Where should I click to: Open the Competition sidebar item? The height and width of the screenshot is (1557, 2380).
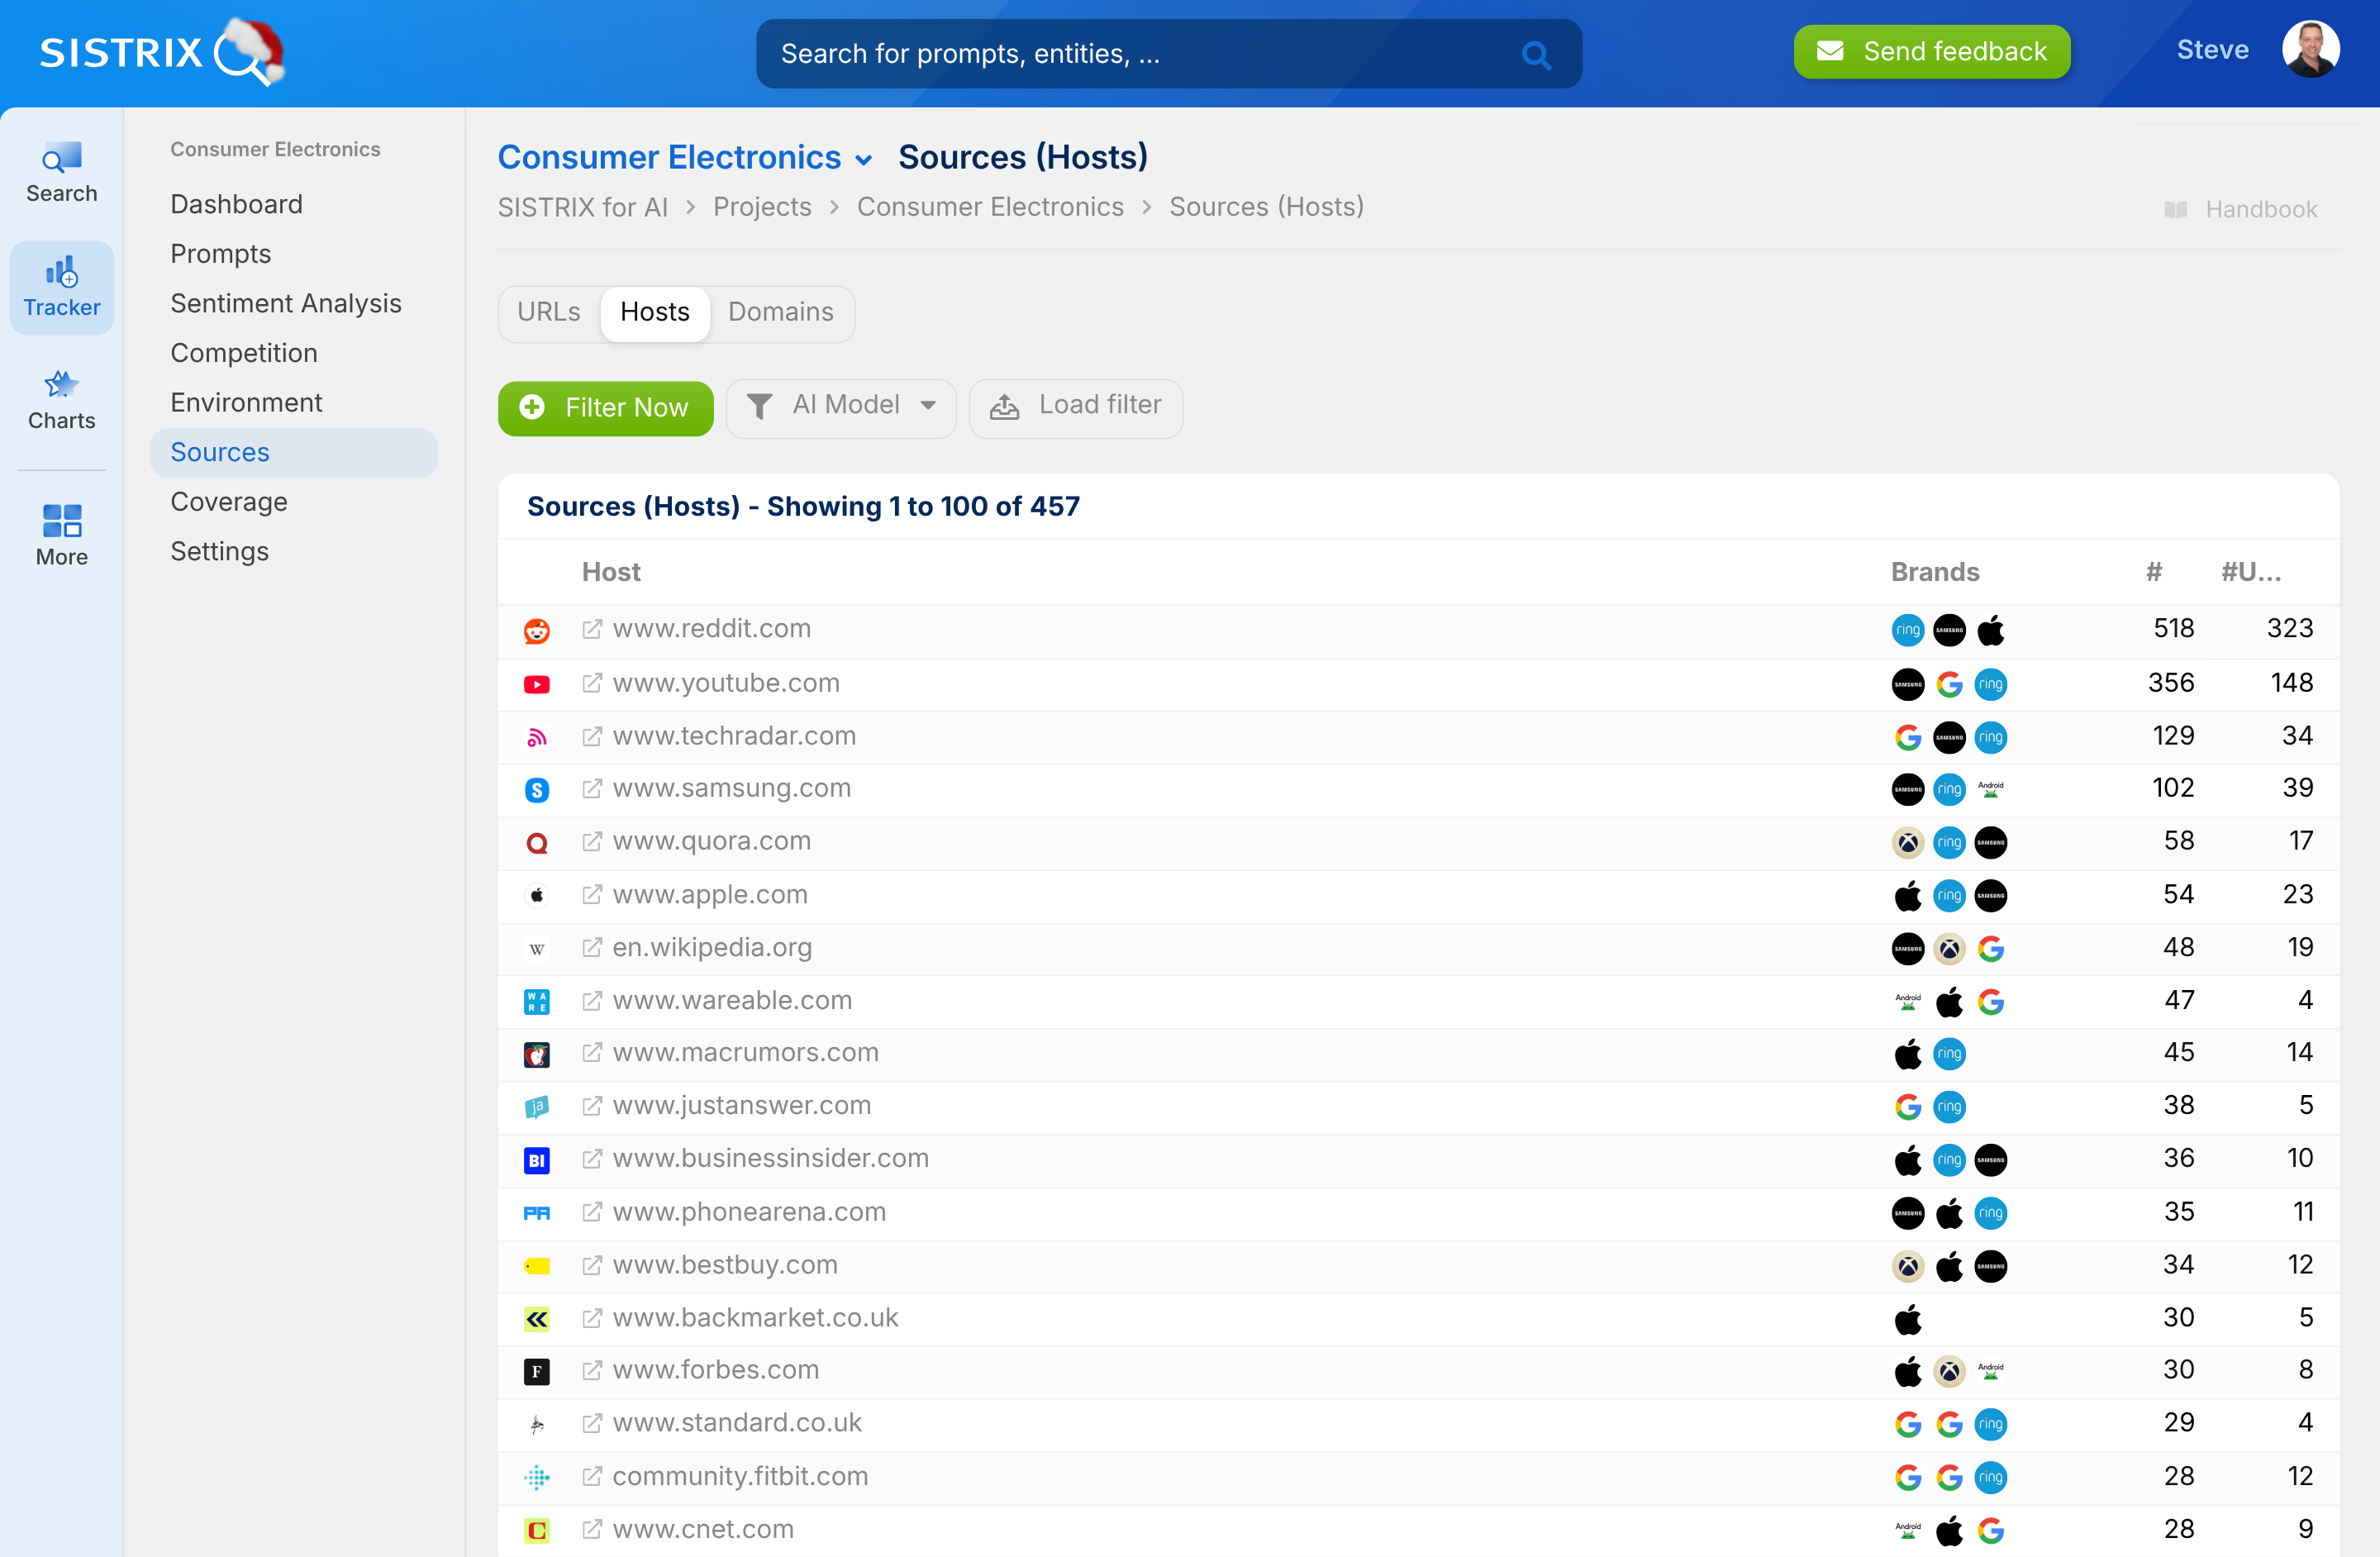point(243,353)
